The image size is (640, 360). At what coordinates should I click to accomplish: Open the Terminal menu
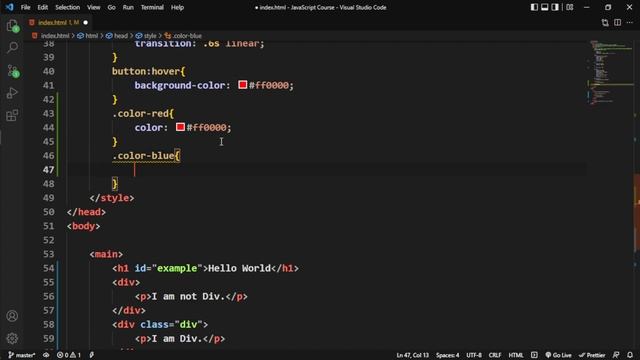(152, 7)
